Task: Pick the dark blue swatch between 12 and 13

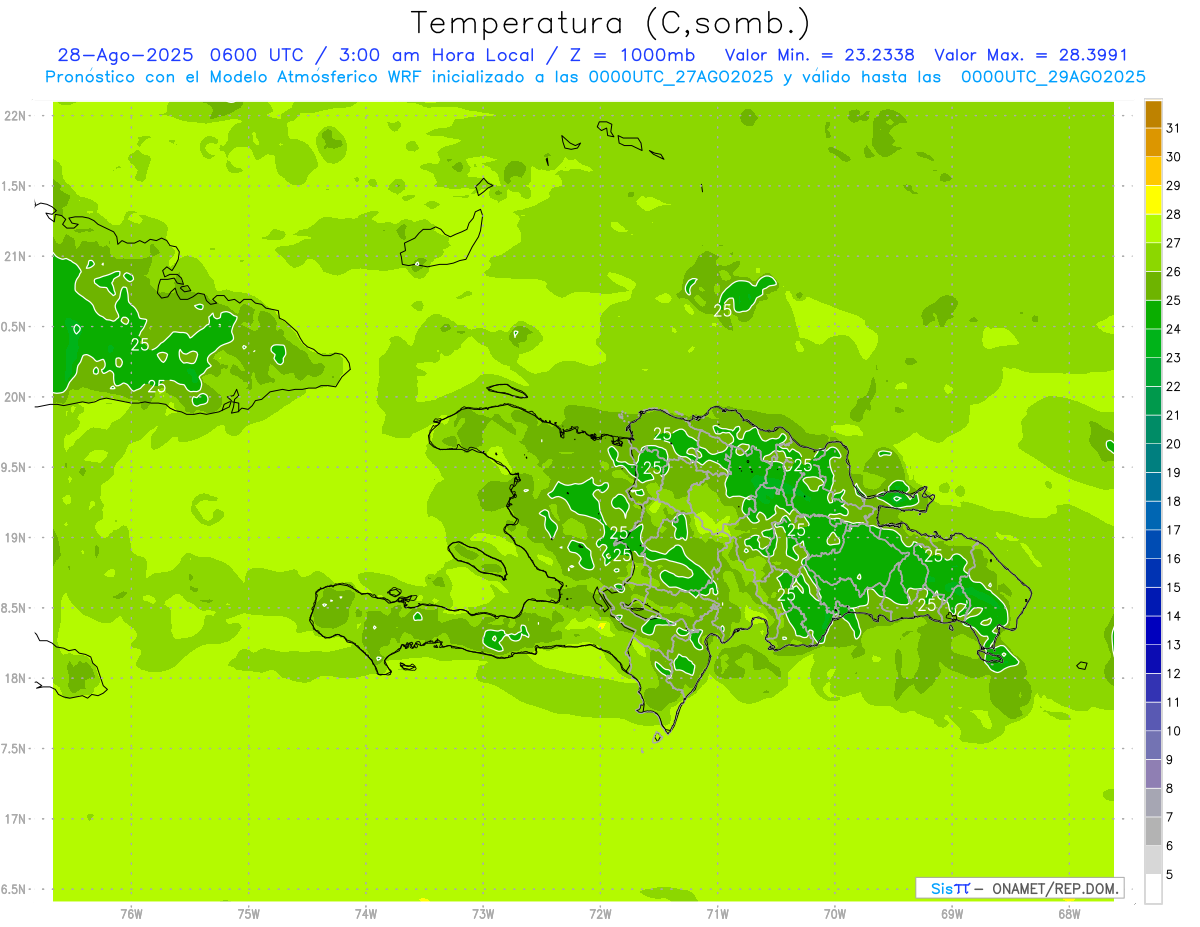Action: (x=1153, y=660)
